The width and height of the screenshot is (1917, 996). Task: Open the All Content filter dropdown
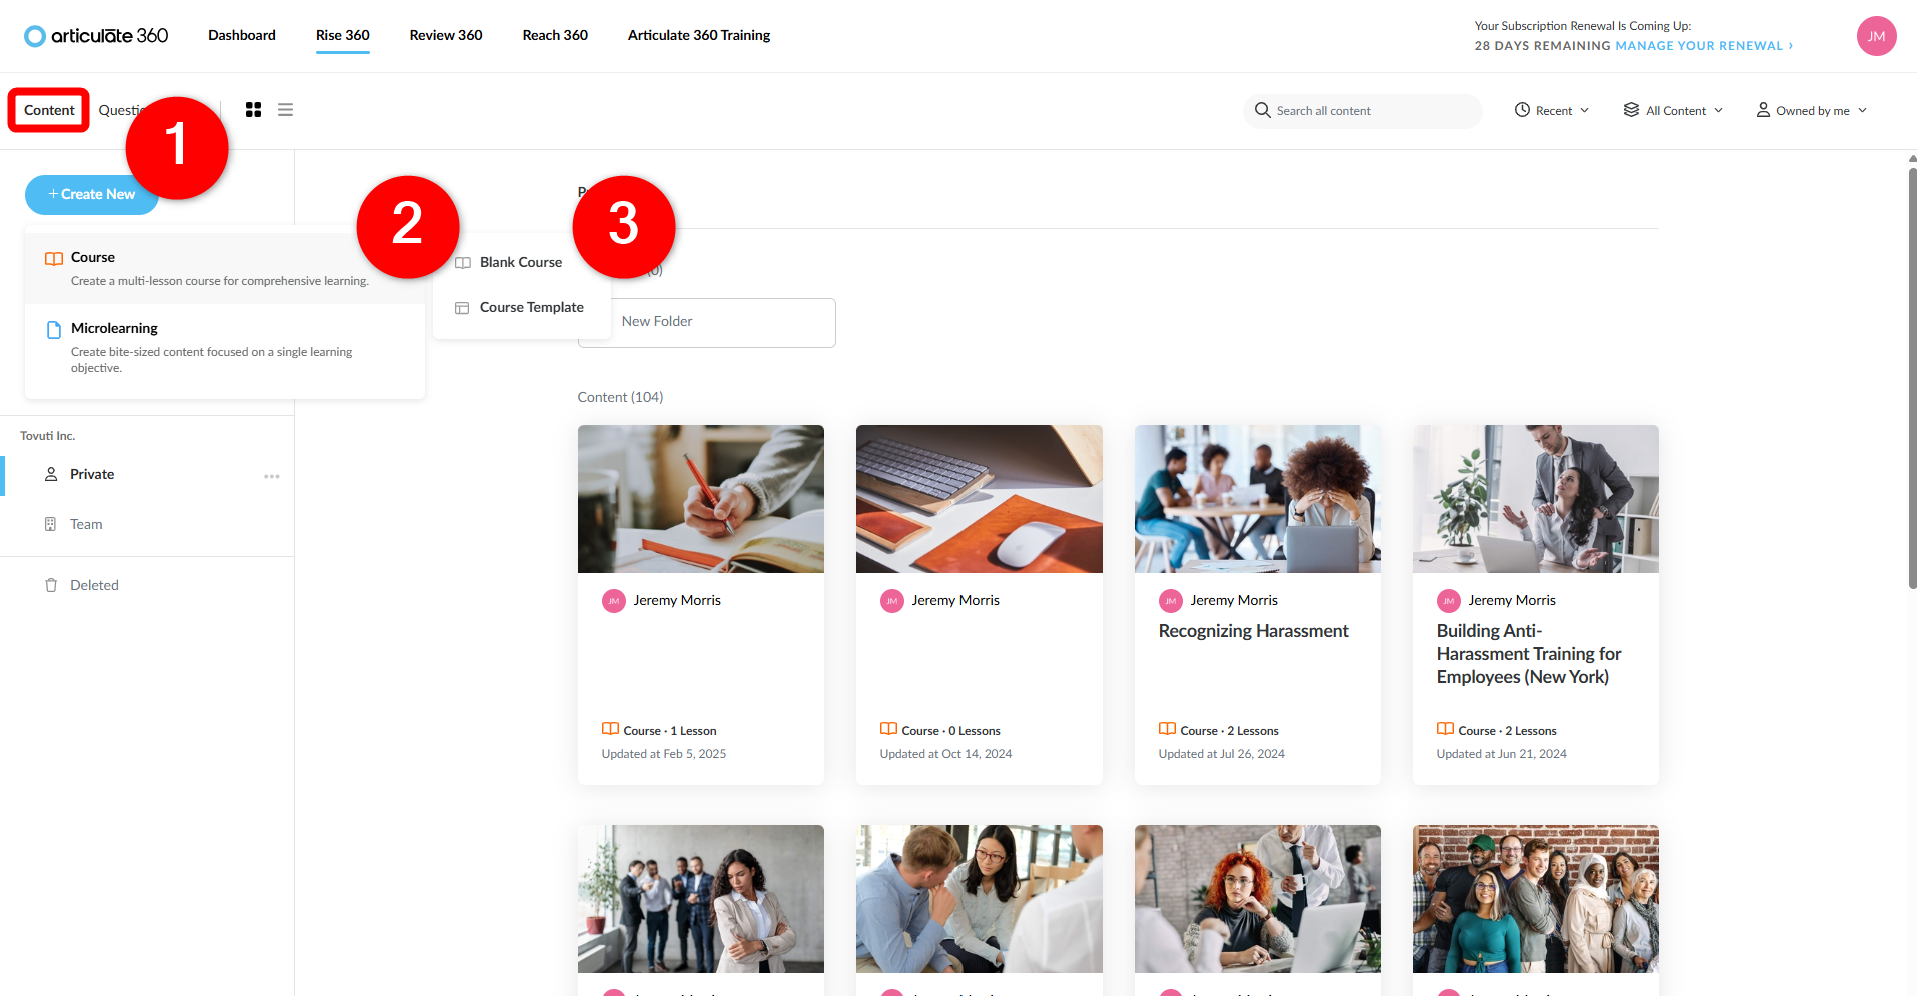click(x=1673, y=110)
